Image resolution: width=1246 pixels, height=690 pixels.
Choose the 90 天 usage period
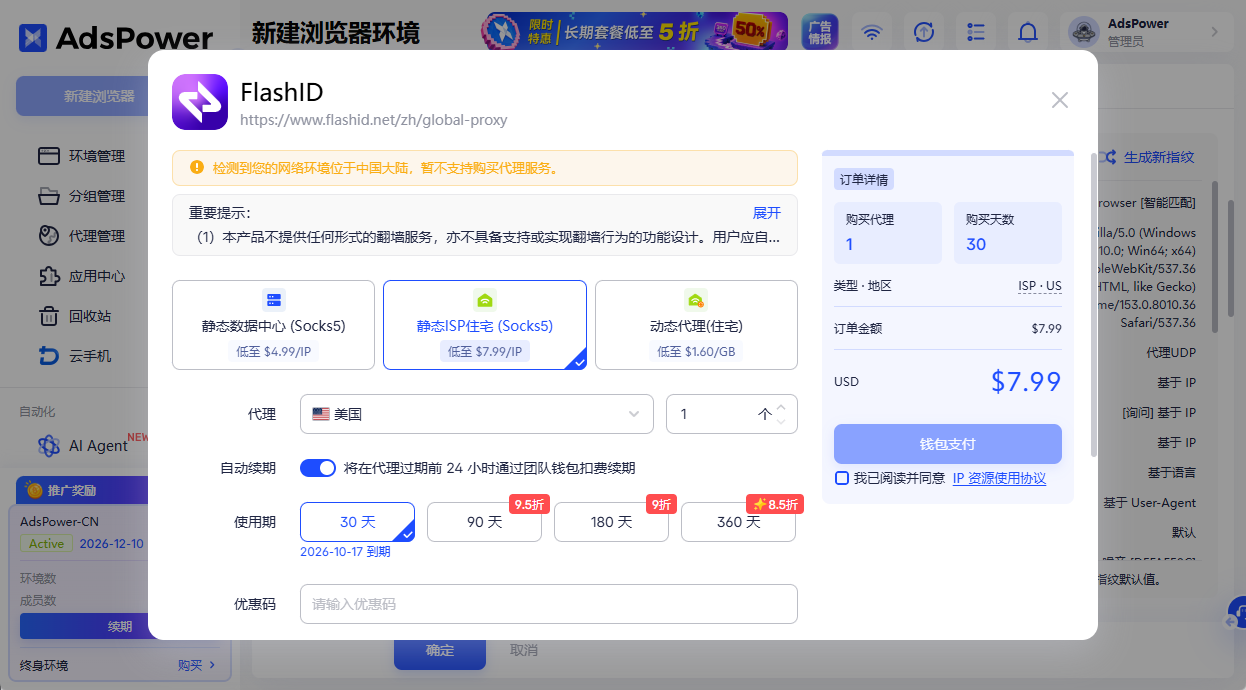coord(484,522)
